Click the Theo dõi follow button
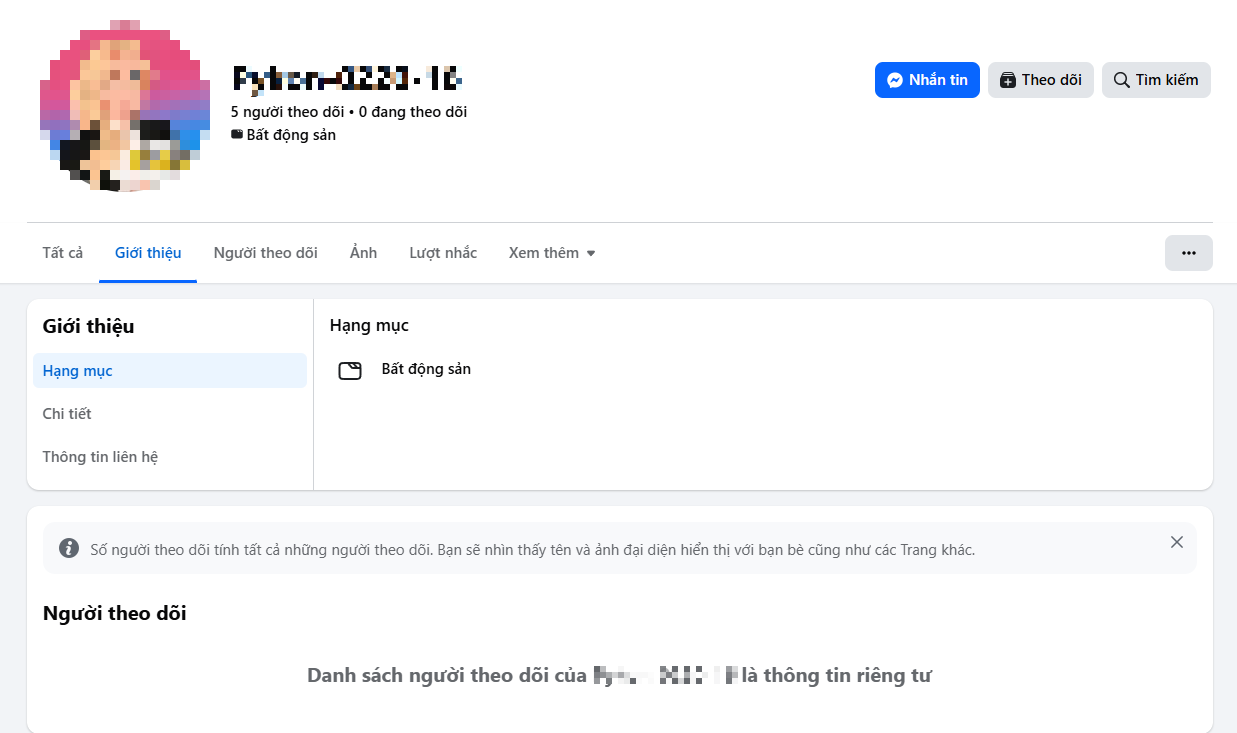Image resolution: width=1237 pixels, height=733 pixels. pyautogui.click(x=1040, y=80)
